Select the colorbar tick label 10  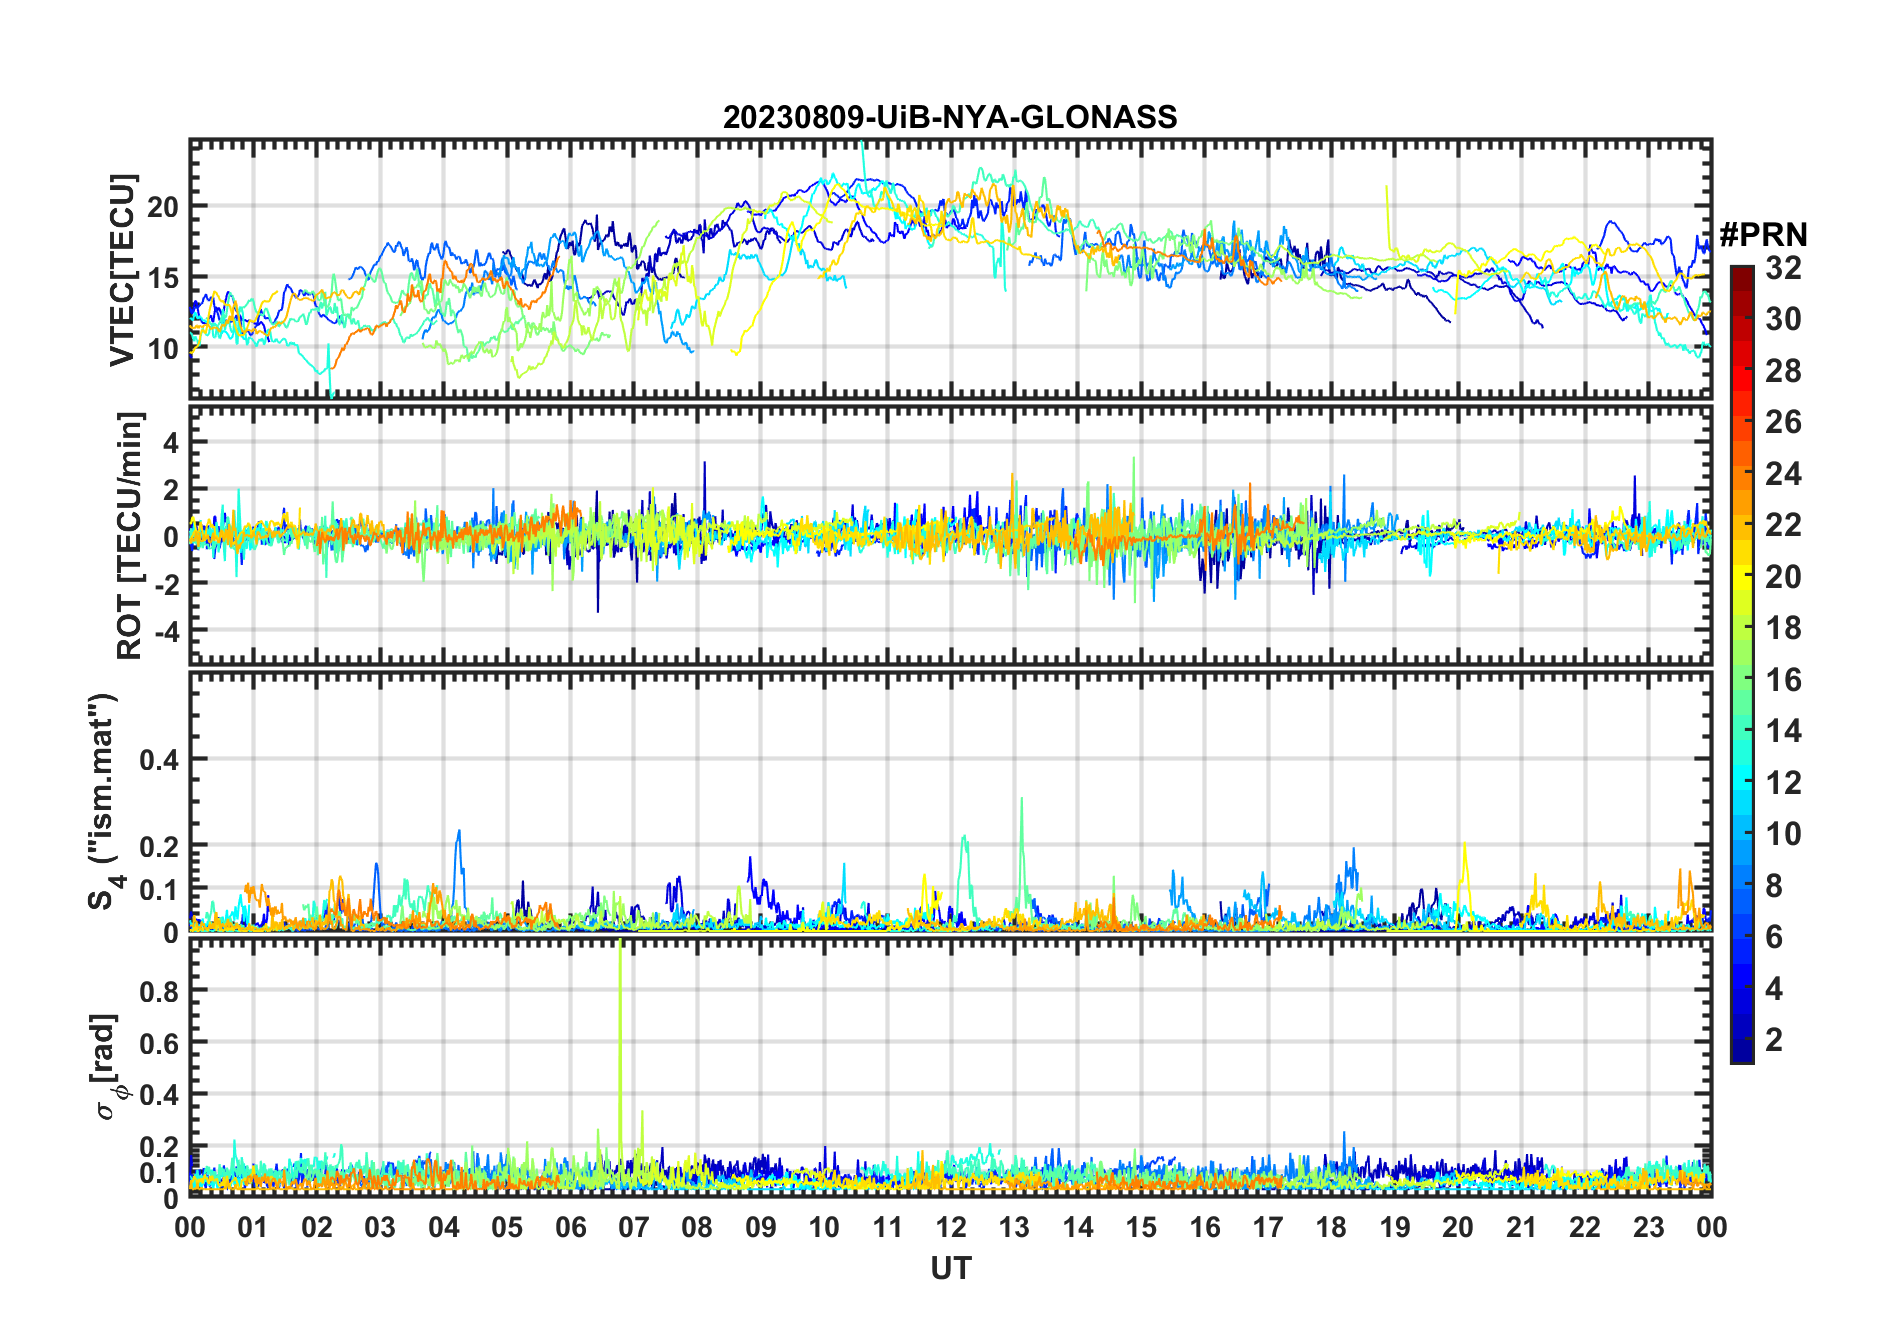(1783, 834)
